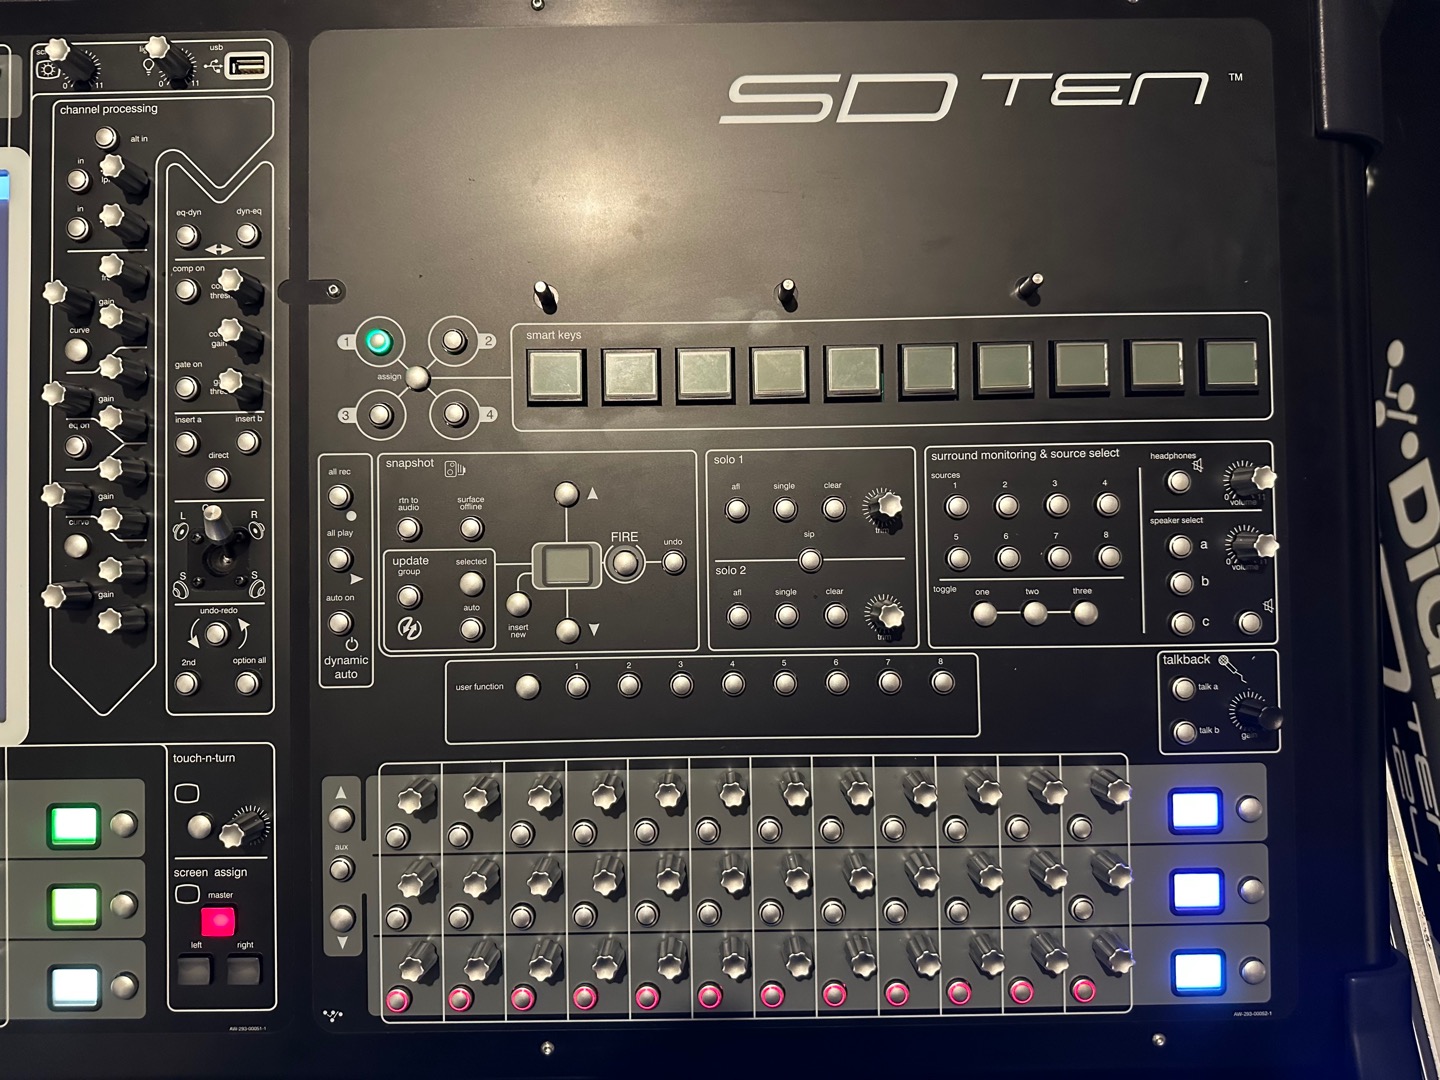Push the snapshot FIRE button
The height and width of the screenshot is (1080, 1440).
pyautogui.click(x=624, y=564)
